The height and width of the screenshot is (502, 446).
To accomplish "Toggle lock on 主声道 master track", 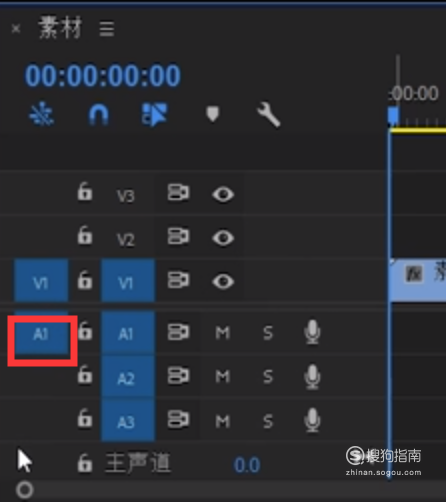I will (x=85, y=463).
